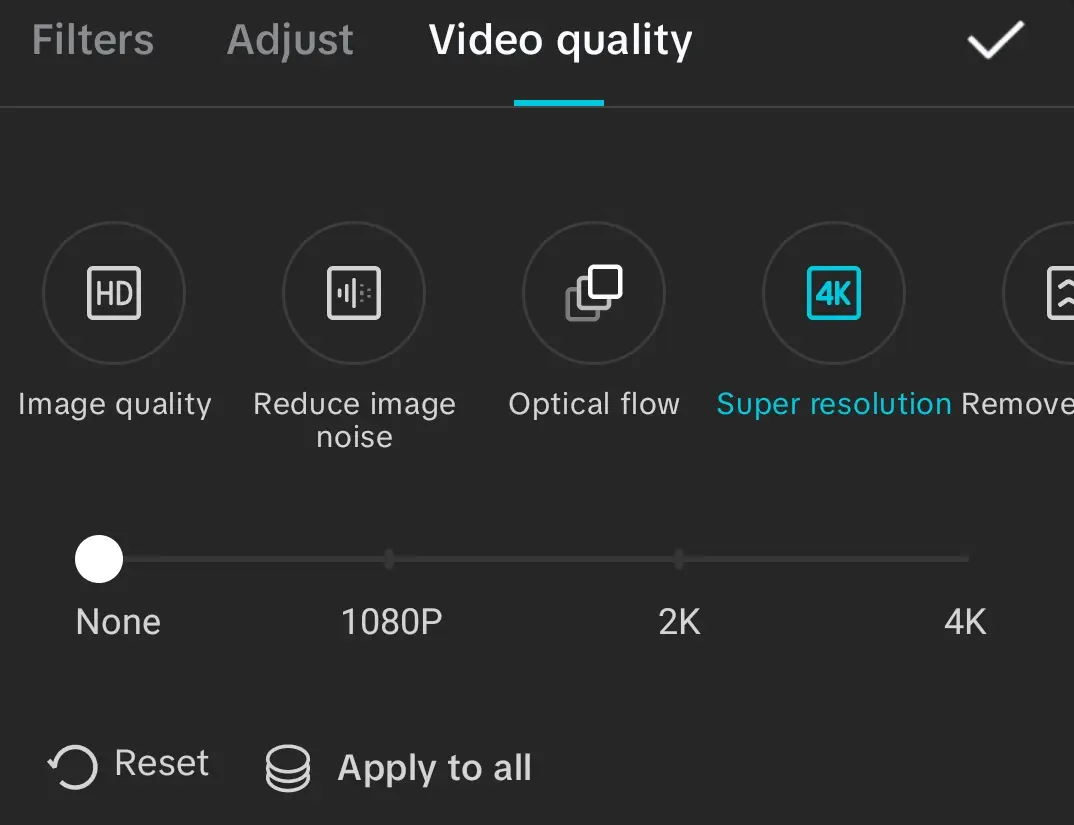This screenshot has width=1074, height=825.
Task: Switch to the Filters tab
Action: (93, 40)
